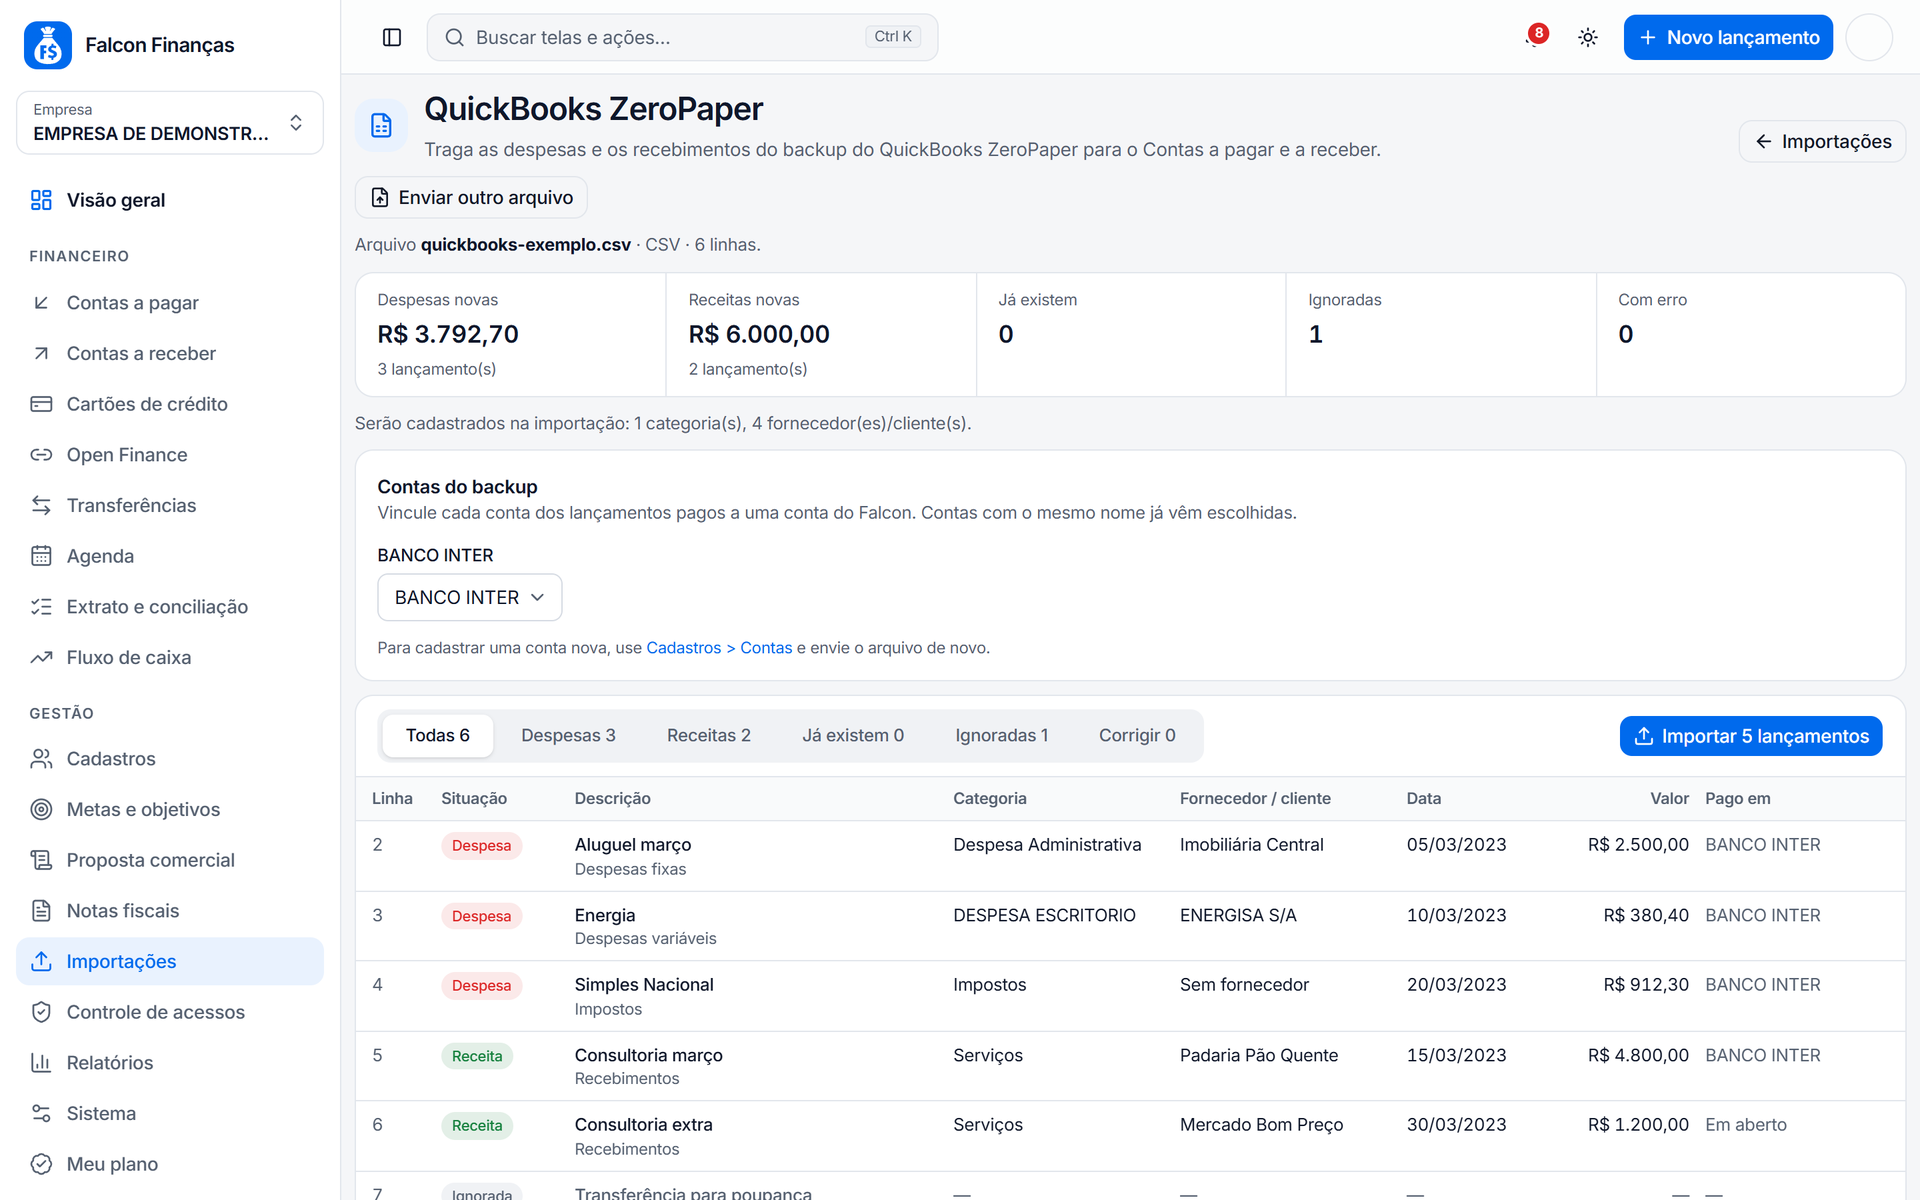Switch to the Receitas 2 tab
The width and height of the screenshot is (1920, 1200).
(x=709, y=736)
